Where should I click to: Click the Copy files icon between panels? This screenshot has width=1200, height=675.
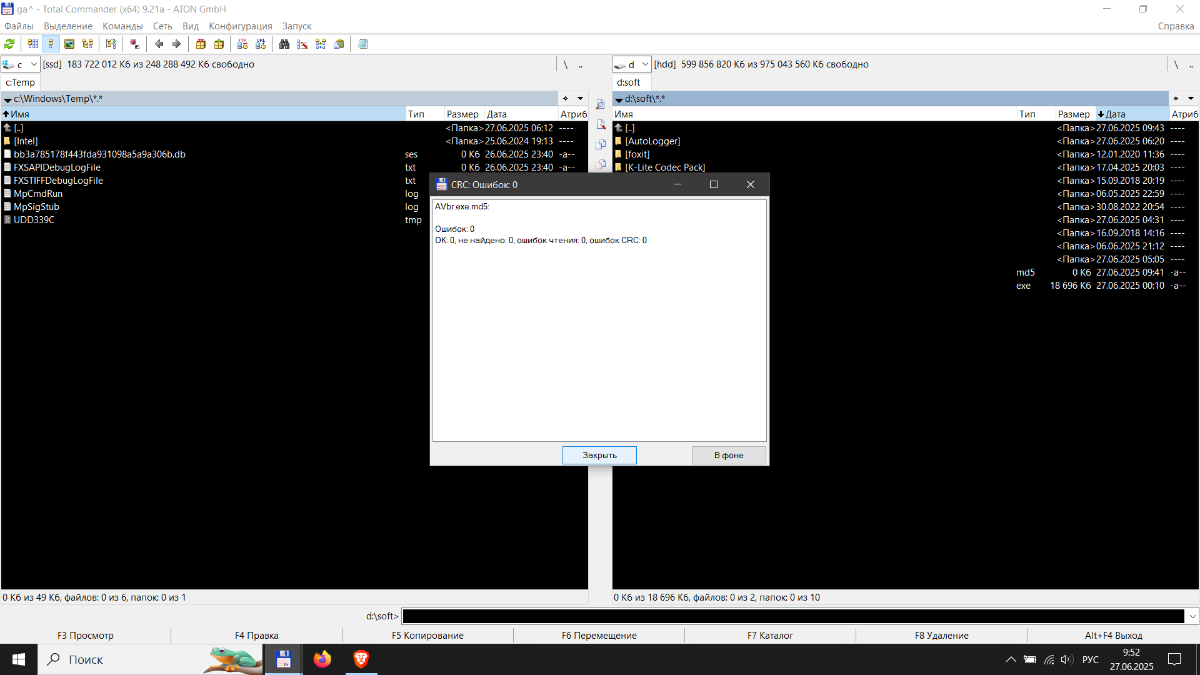[601, 145]
